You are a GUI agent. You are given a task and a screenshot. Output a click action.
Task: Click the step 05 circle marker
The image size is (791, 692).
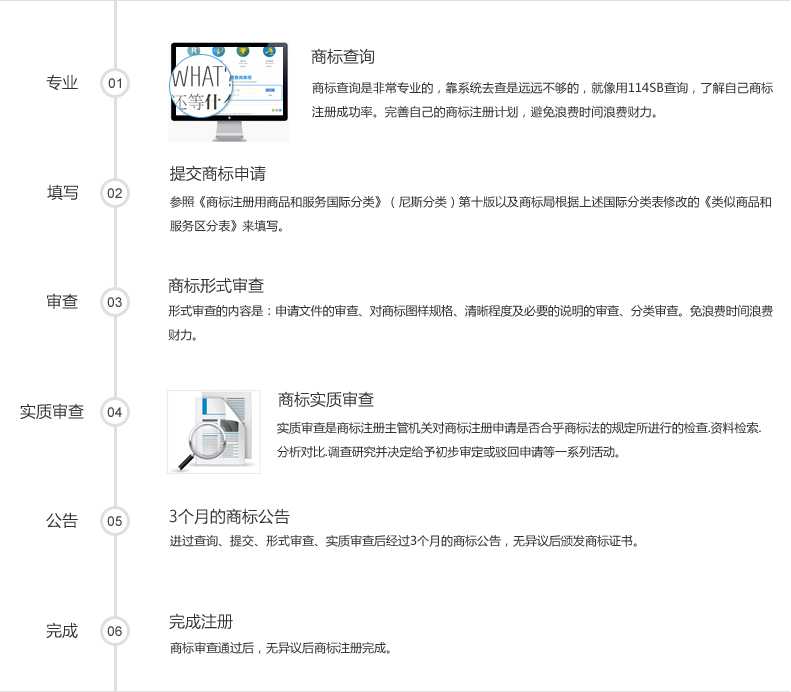[x=115, y=521]
